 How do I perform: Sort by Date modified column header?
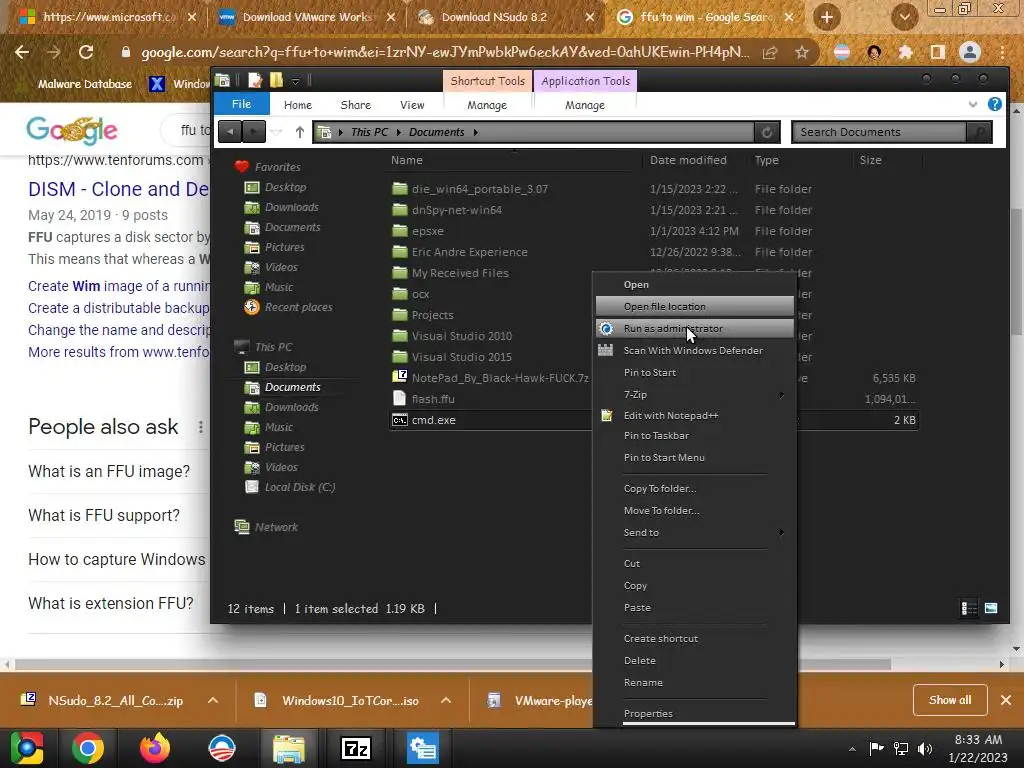coord(688,161)
